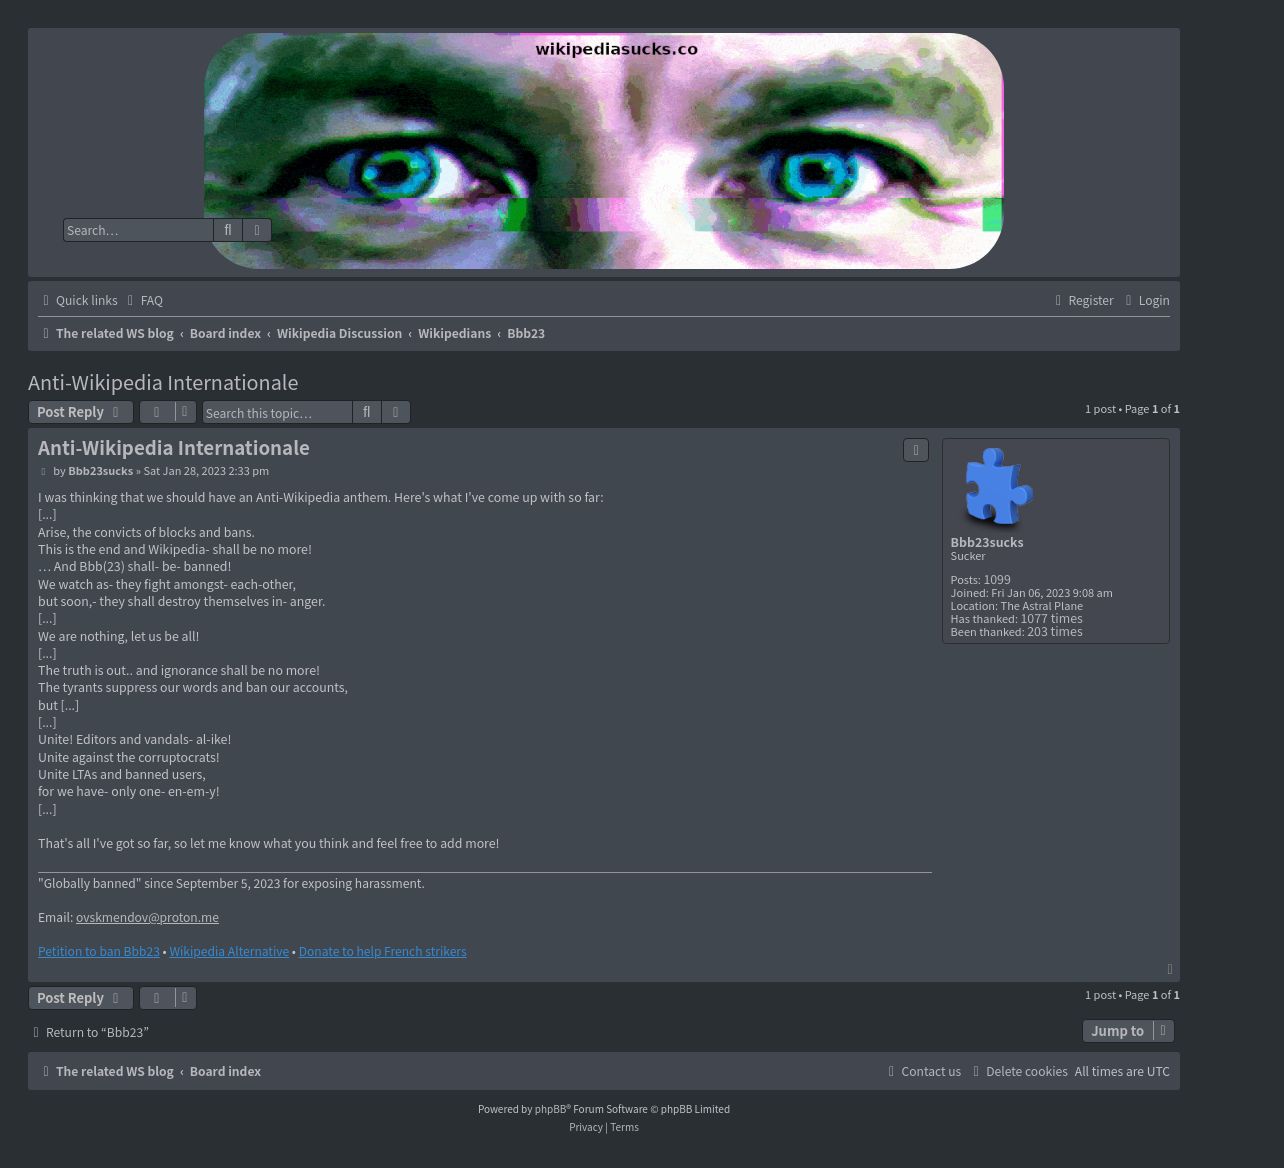Focus the header Search input field
Viewport: 1284px width, 1168px height.
(x=138, y=230)
